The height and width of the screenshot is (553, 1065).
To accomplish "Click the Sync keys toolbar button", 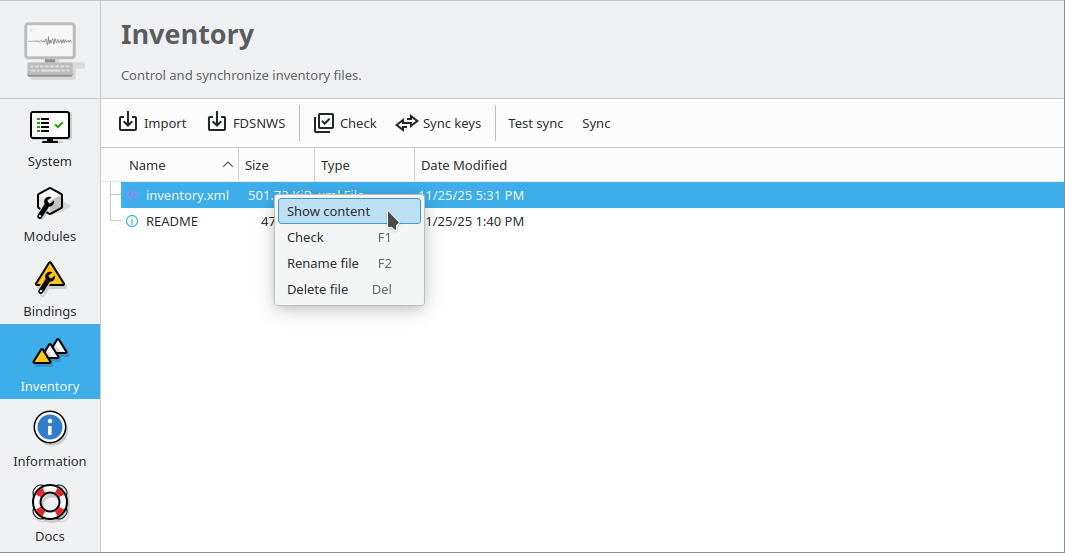I will point(438,123).
